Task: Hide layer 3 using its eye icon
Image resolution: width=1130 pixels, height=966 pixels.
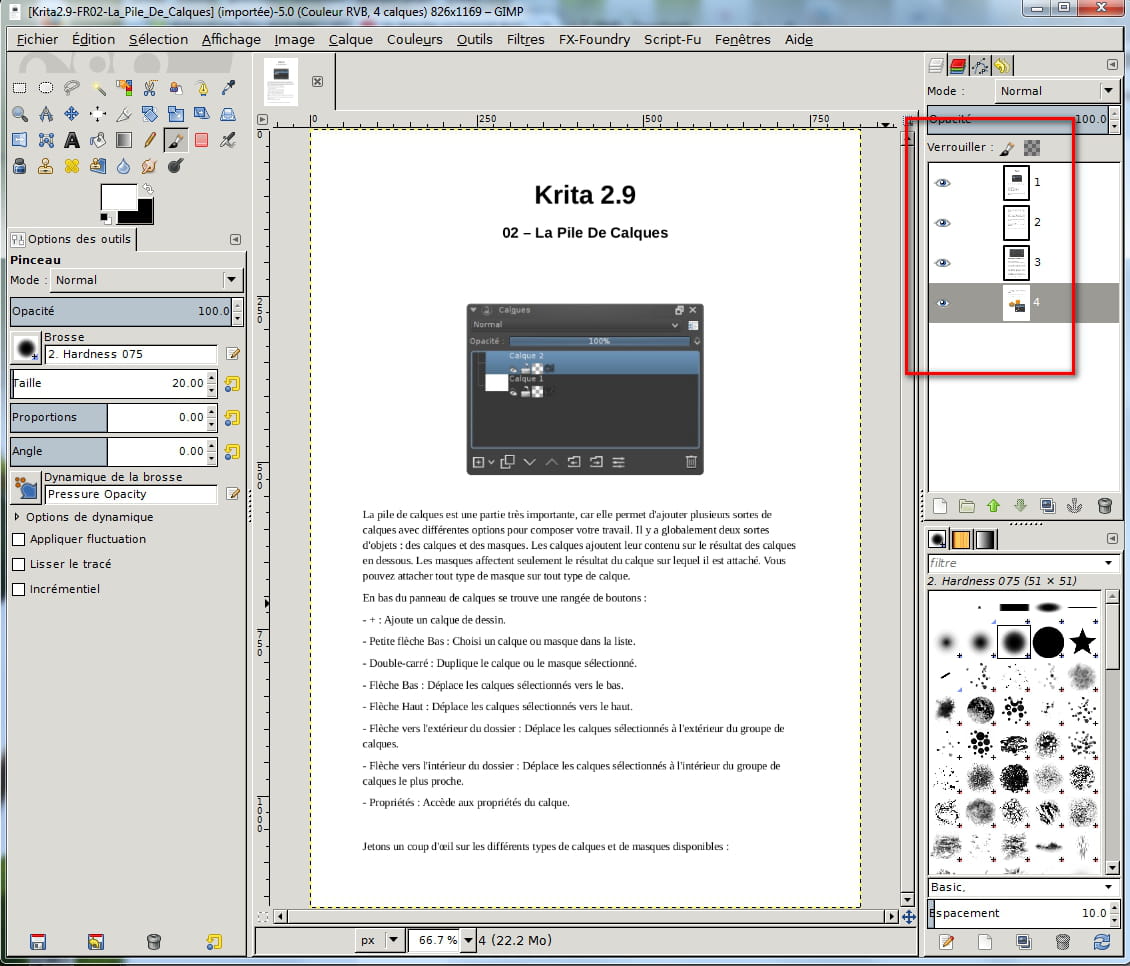Action: point(943,263)
